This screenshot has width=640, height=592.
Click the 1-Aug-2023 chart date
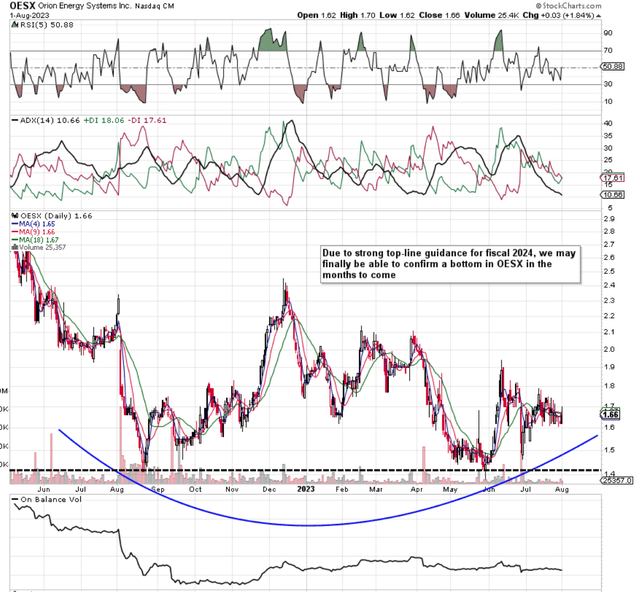(29, 16)
